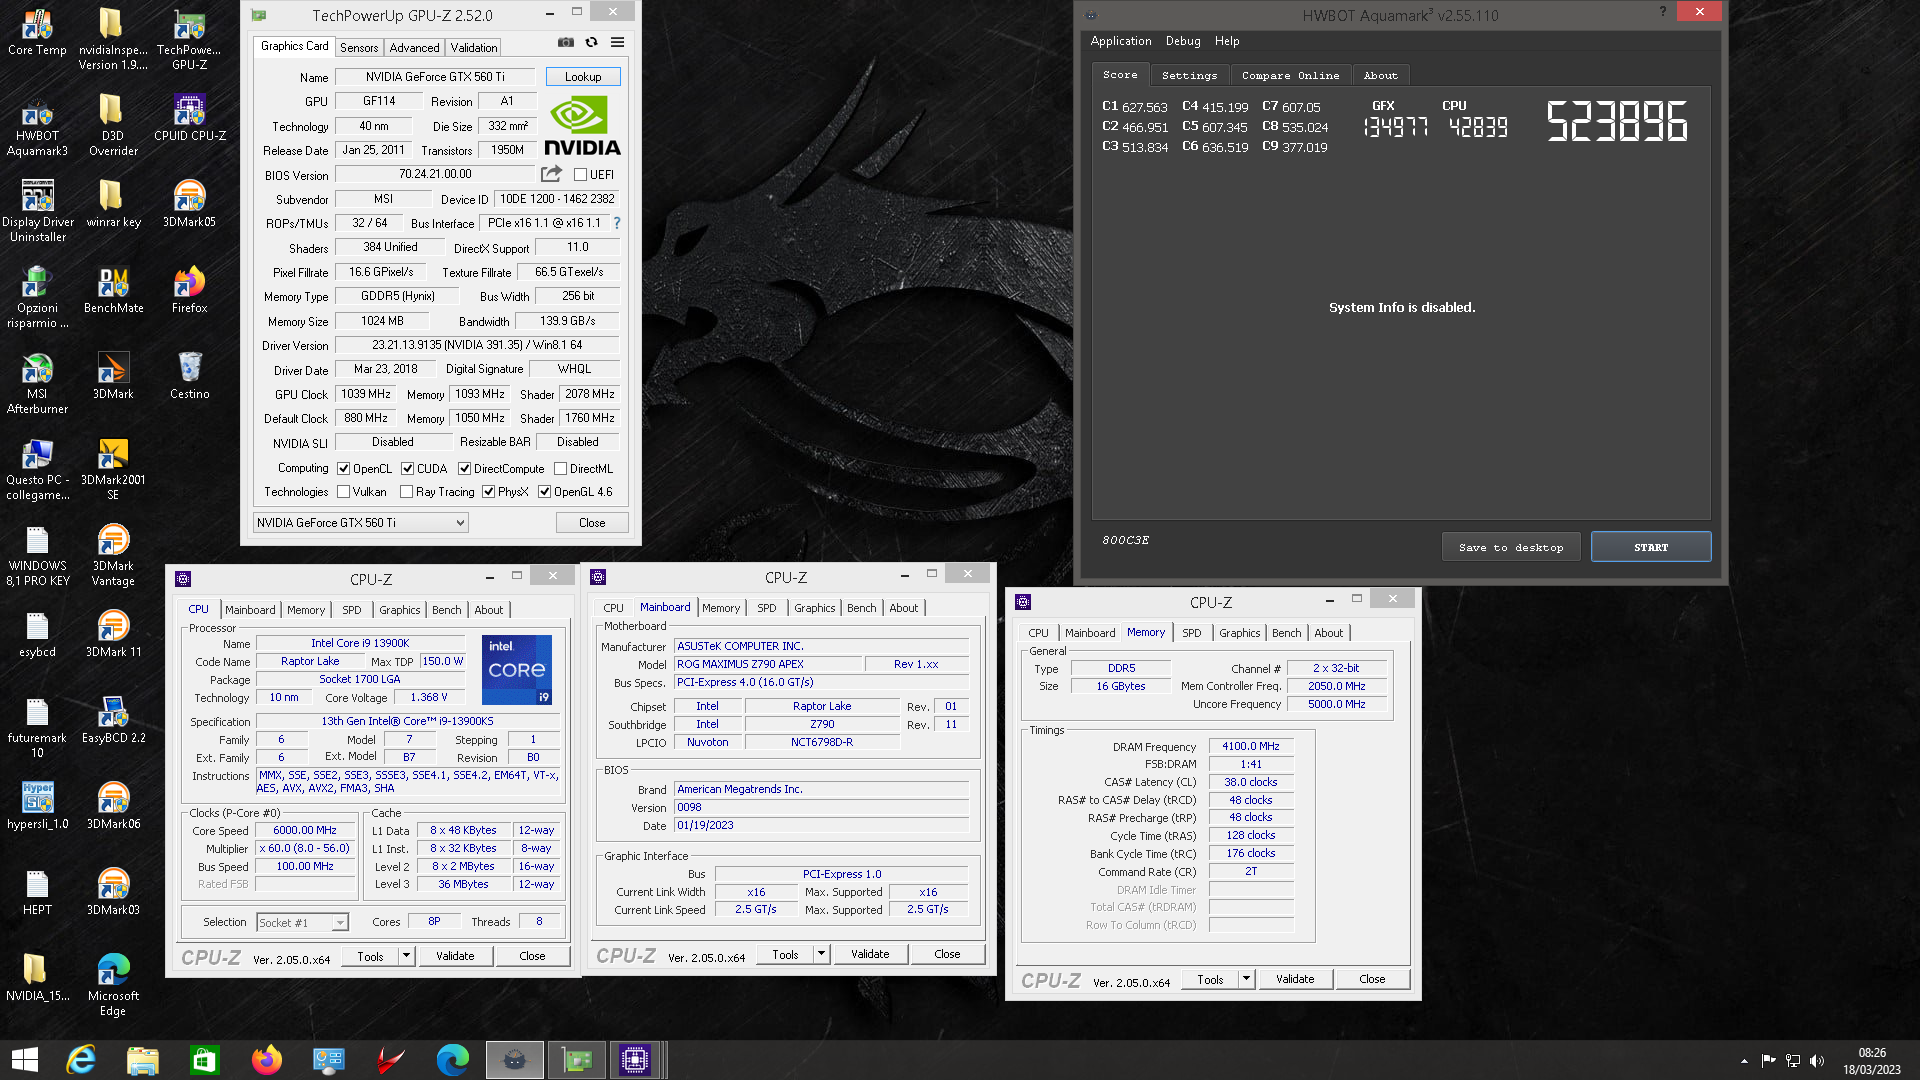The height and width of the screenshot is (1080, 1920).
Task: Click Windows Start button
Action: point(24,1060)
